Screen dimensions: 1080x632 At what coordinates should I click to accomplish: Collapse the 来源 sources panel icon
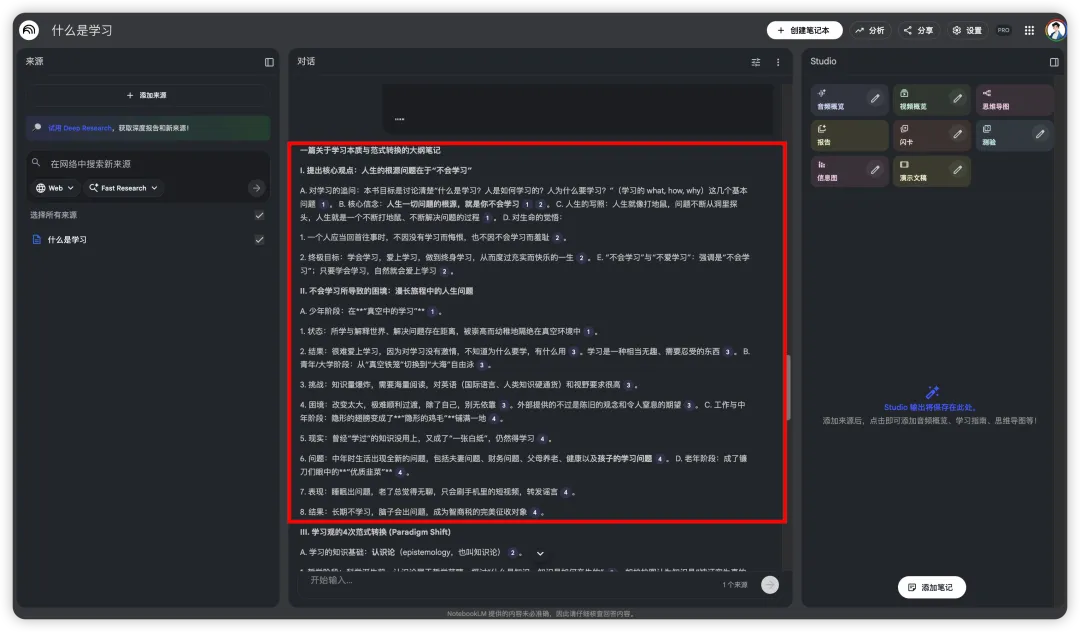tap(269, 62)
